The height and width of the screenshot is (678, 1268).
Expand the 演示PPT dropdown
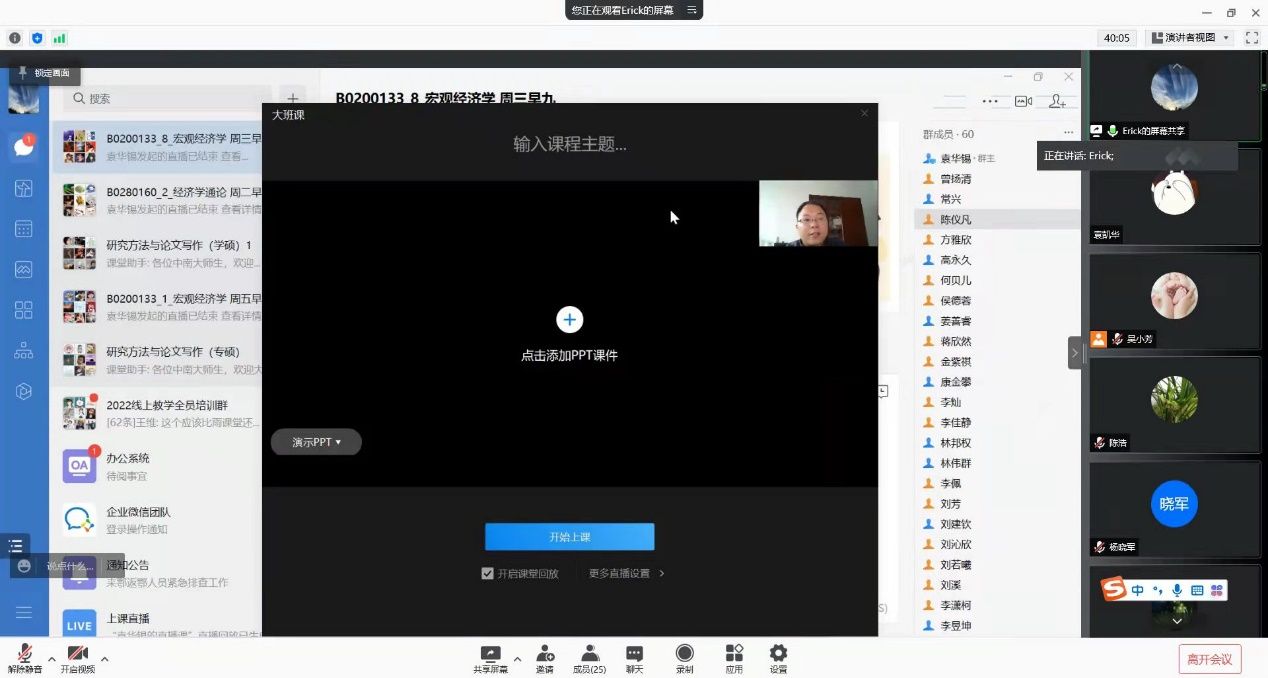coord(316,442)
